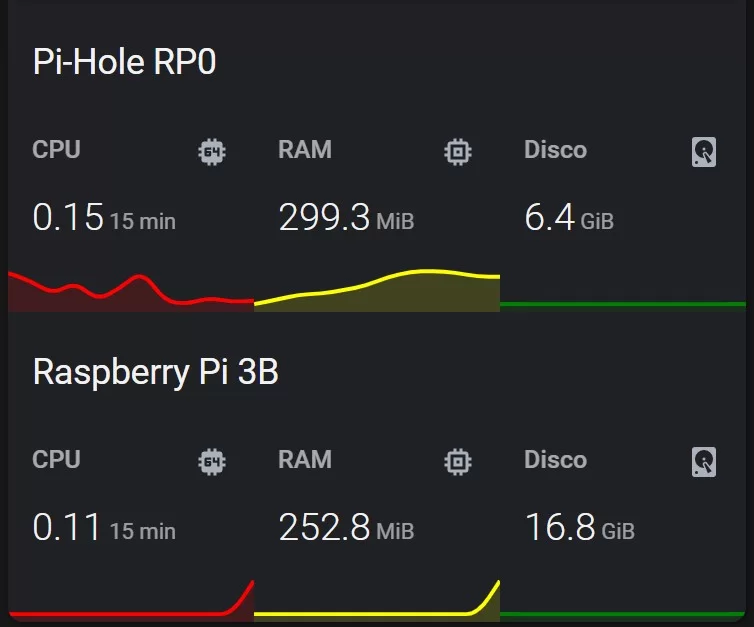Click the hard disk icon under Raspberry Pi 3B
This screenshot has height=627, width=754.
pos(704,462)
